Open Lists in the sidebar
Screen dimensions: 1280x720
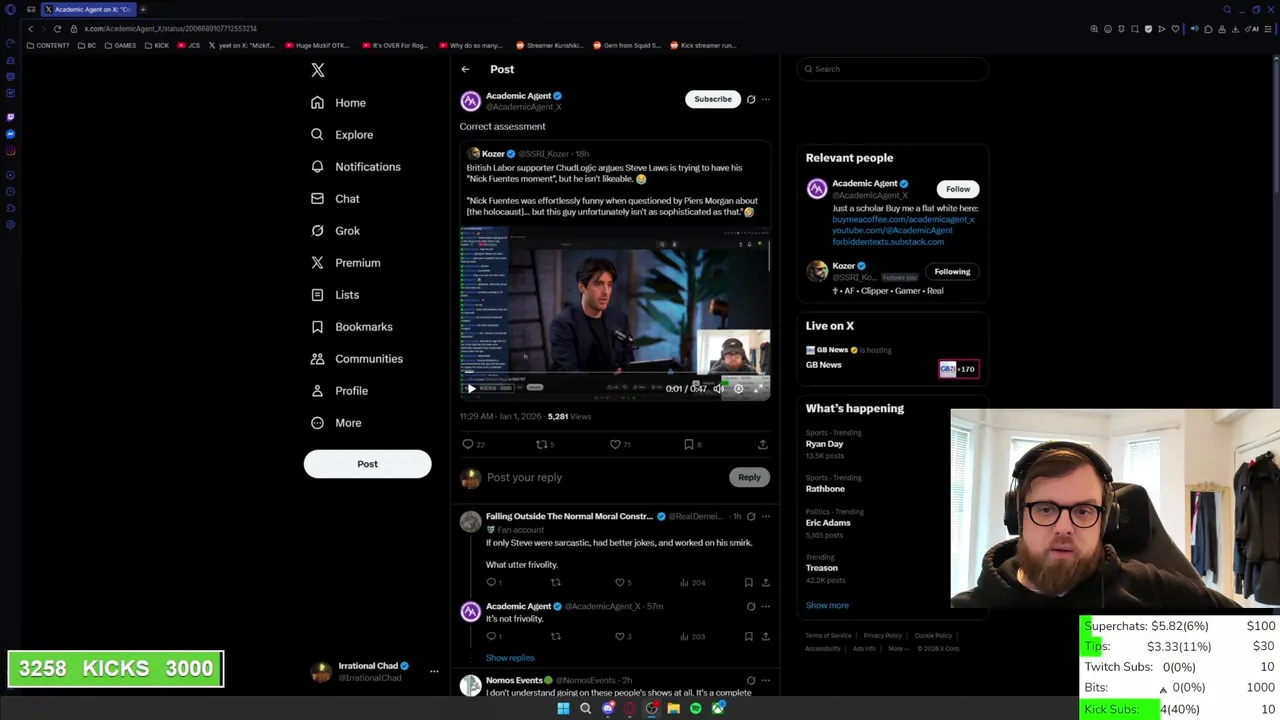(x=335, y=295)
